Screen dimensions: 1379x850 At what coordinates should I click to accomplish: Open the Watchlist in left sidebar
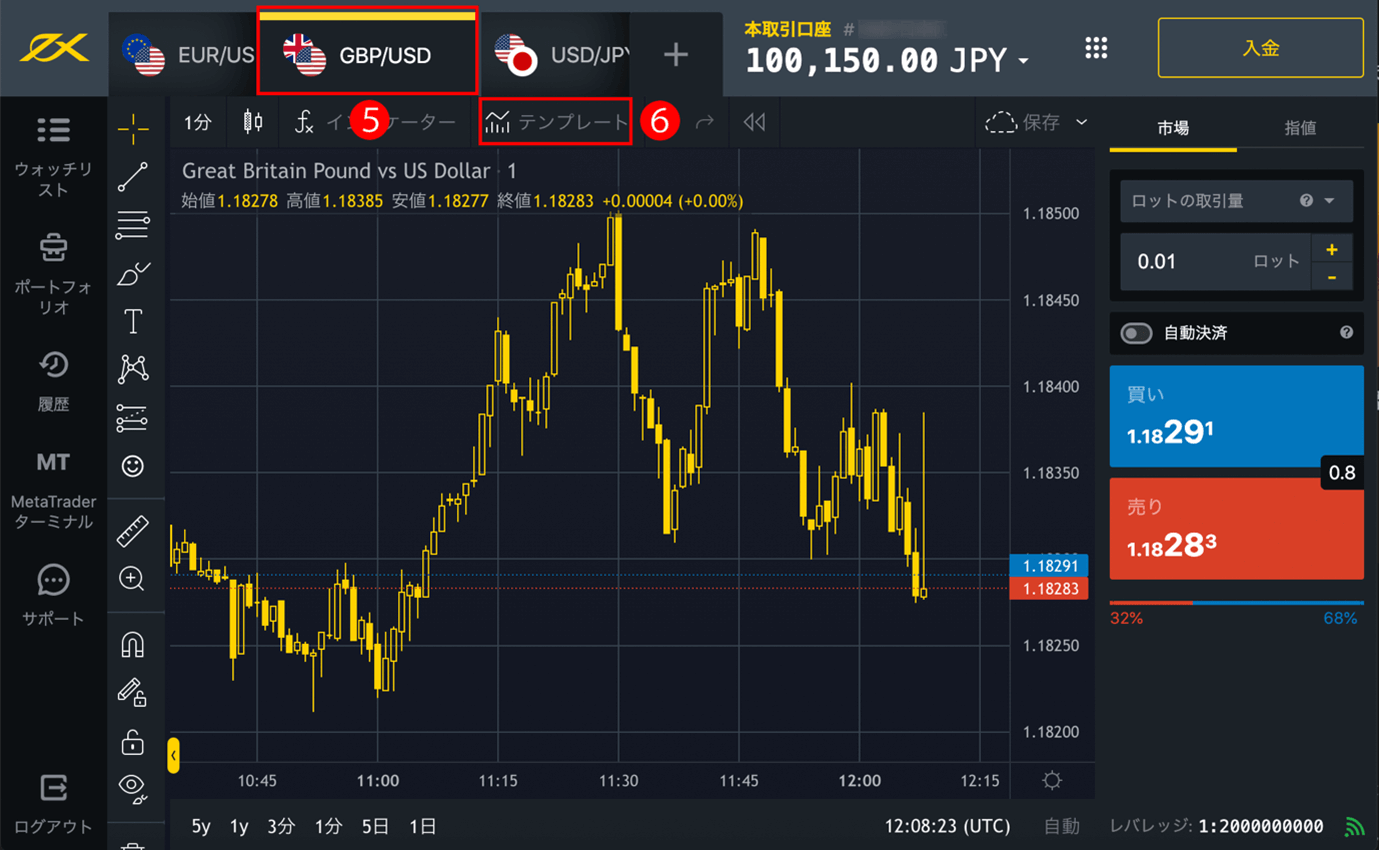click(x=53, y=156)
